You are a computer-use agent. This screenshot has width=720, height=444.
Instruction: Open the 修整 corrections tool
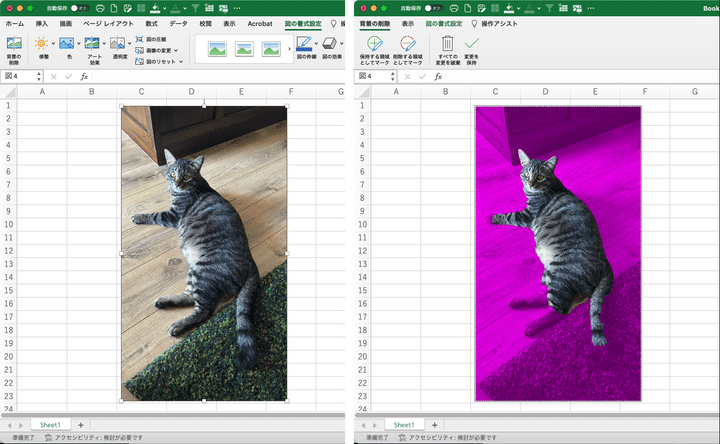42,43
